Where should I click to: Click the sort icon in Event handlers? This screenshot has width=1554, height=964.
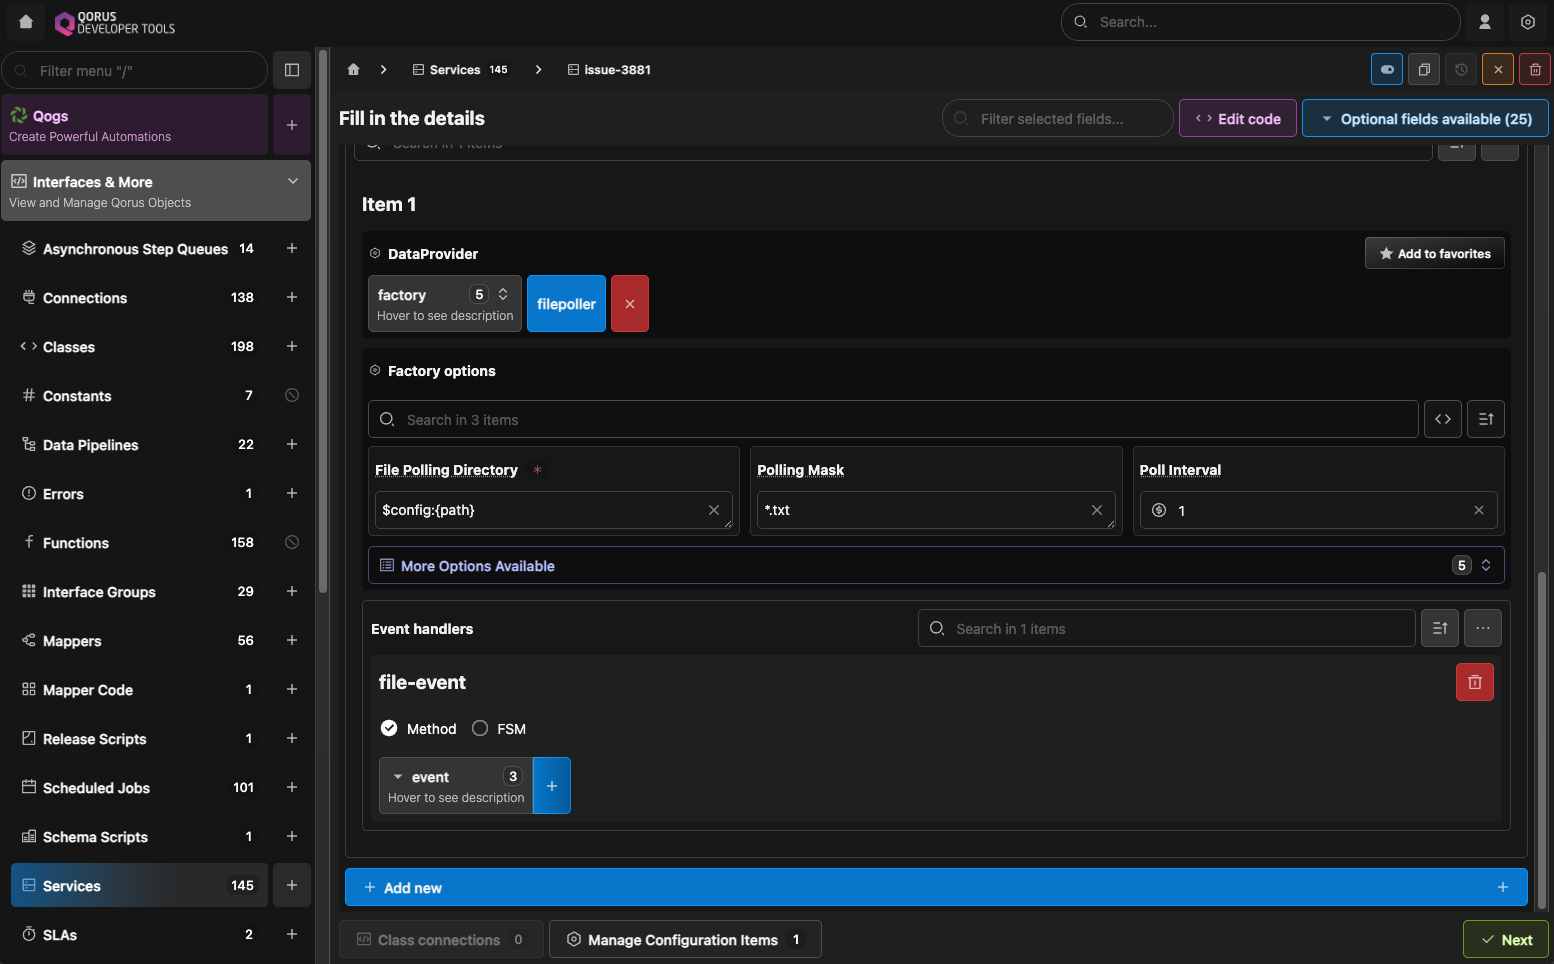coord(1440,628)
